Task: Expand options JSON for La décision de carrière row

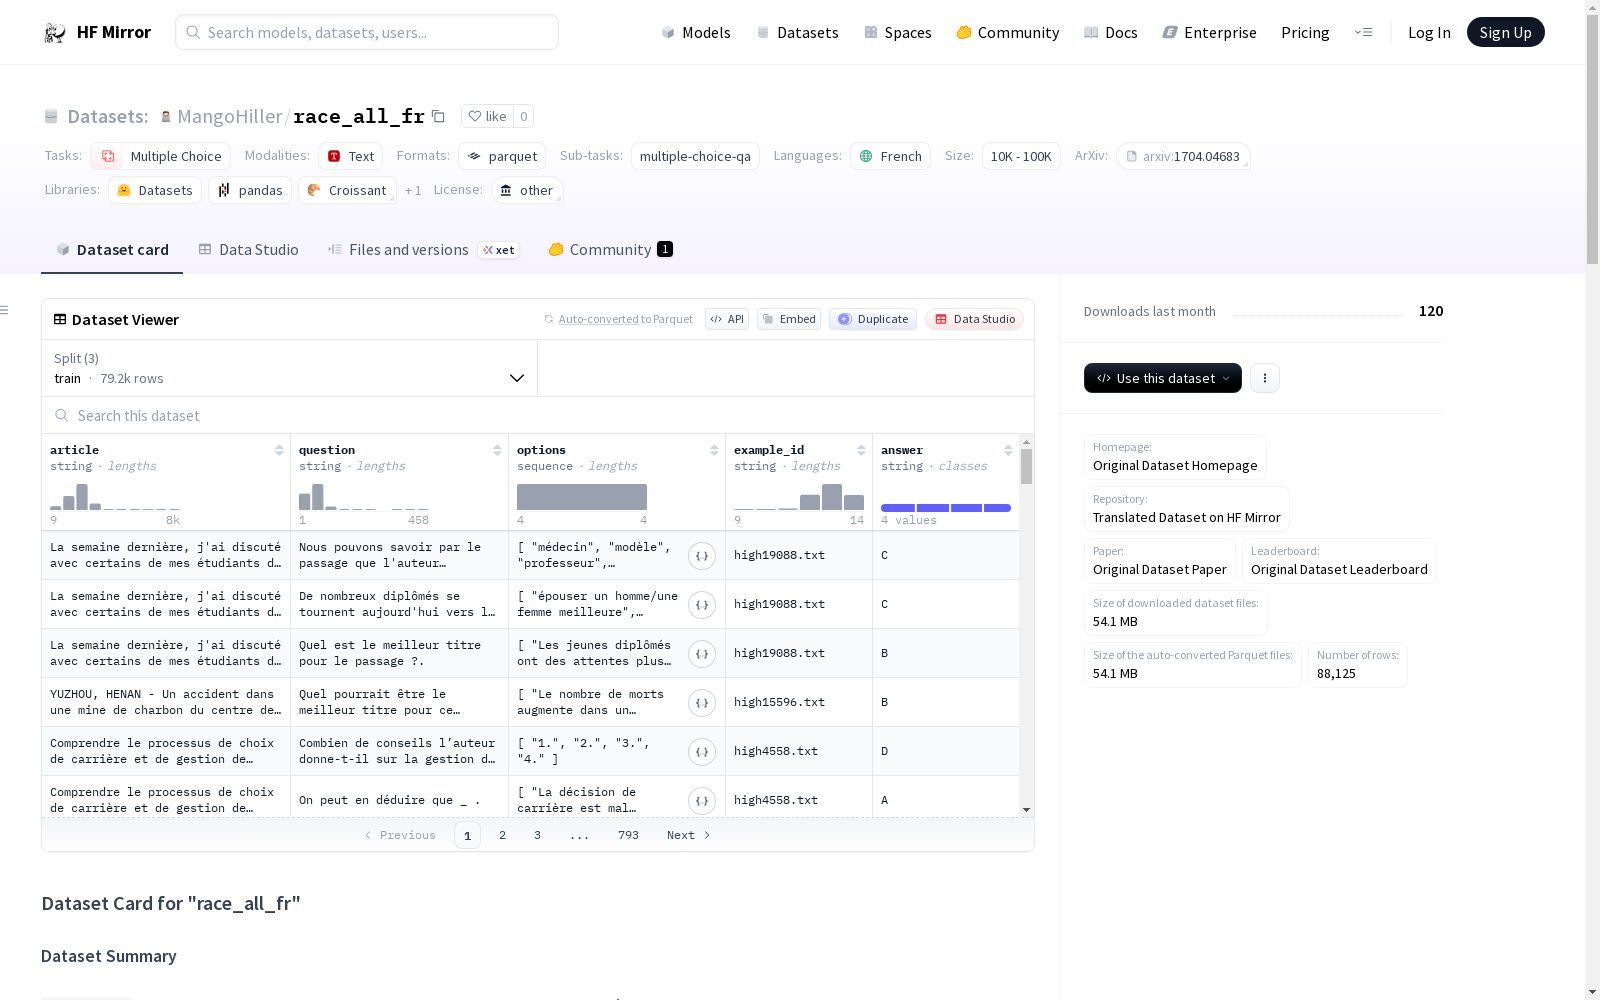Action: (x=702, y=801)
